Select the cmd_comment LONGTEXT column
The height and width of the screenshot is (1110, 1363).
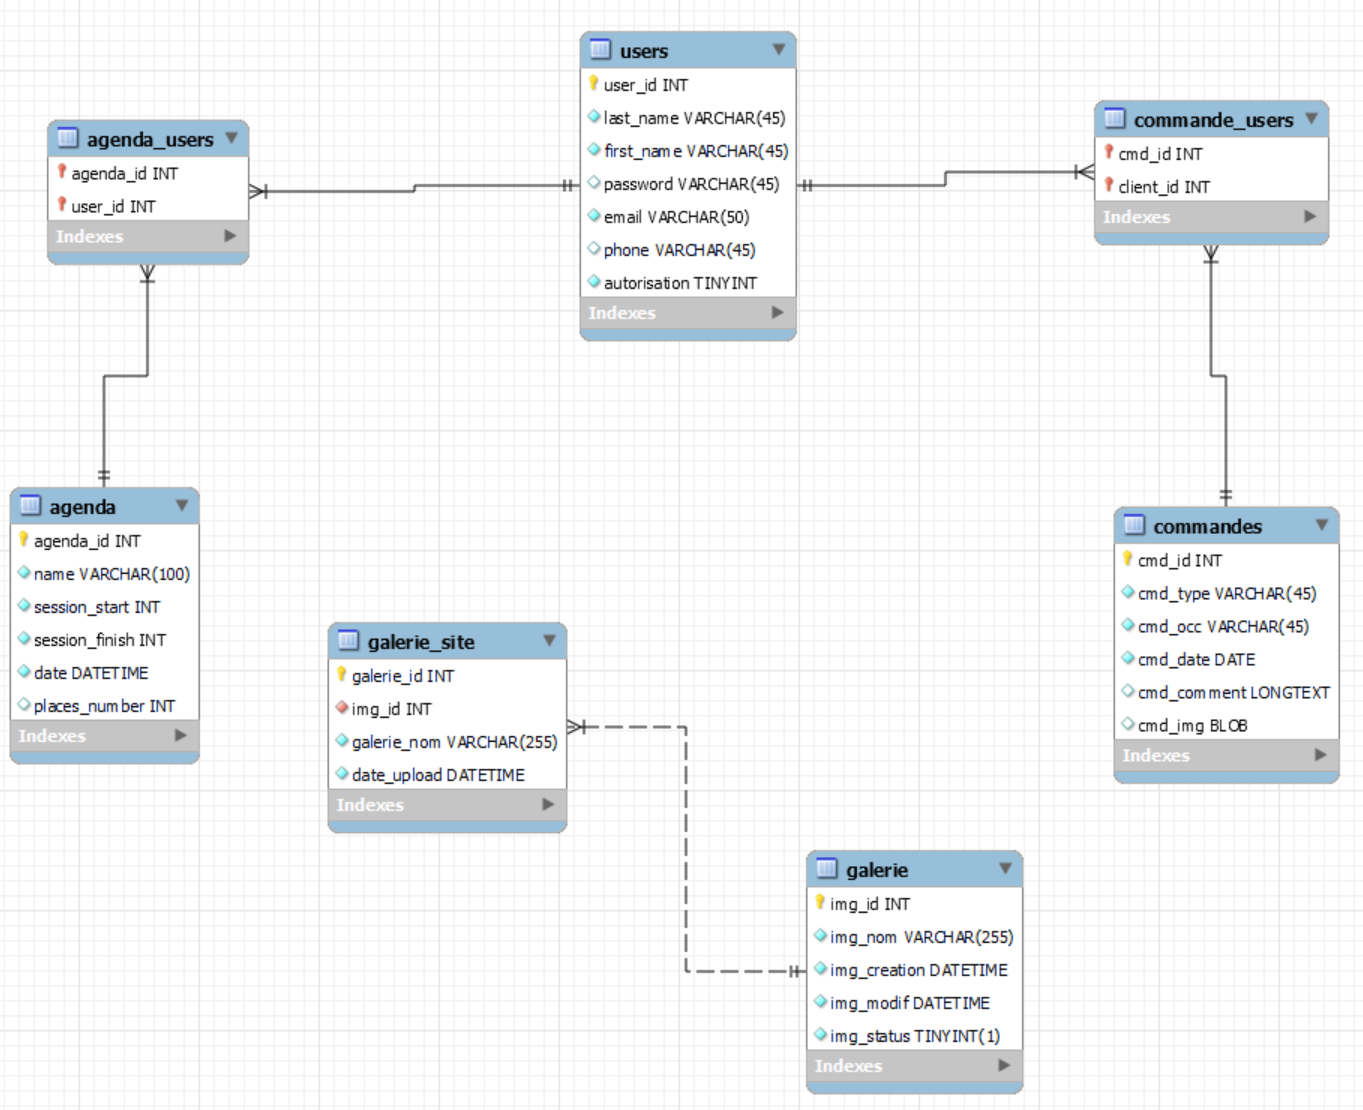(1226, 692)
